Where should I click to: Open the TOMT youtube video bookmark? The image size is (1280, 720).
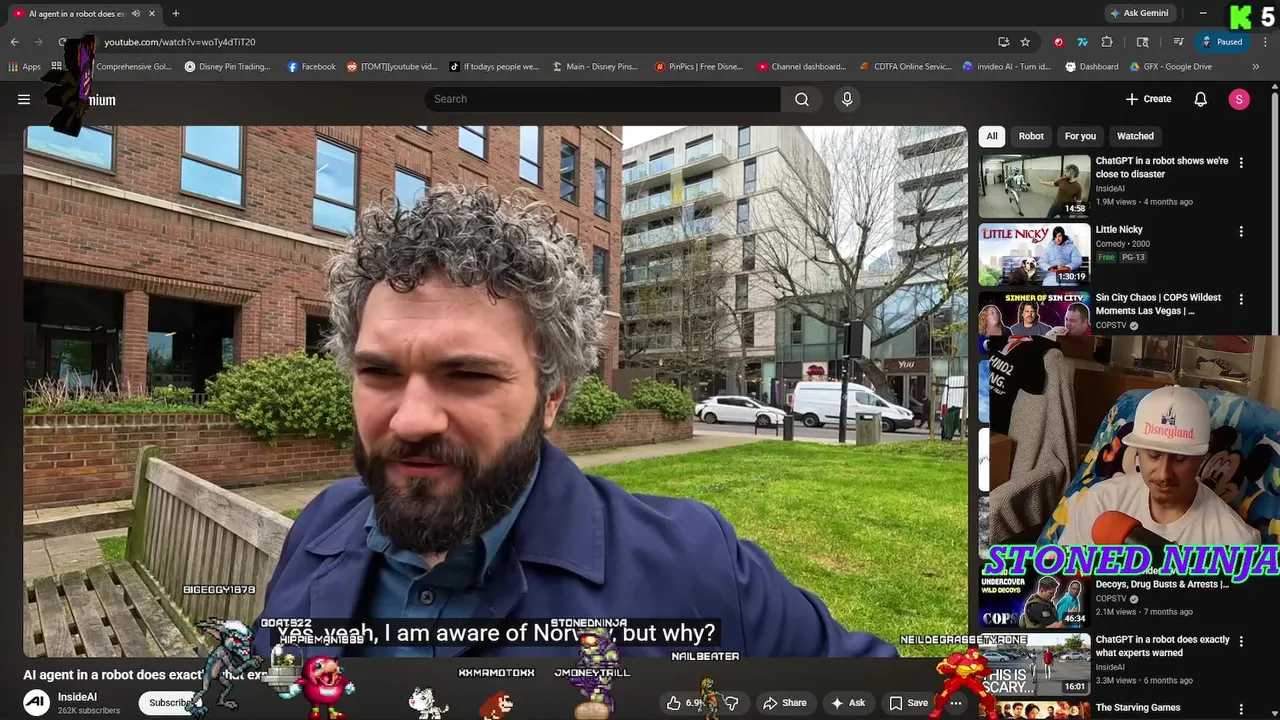click(392, 67)
